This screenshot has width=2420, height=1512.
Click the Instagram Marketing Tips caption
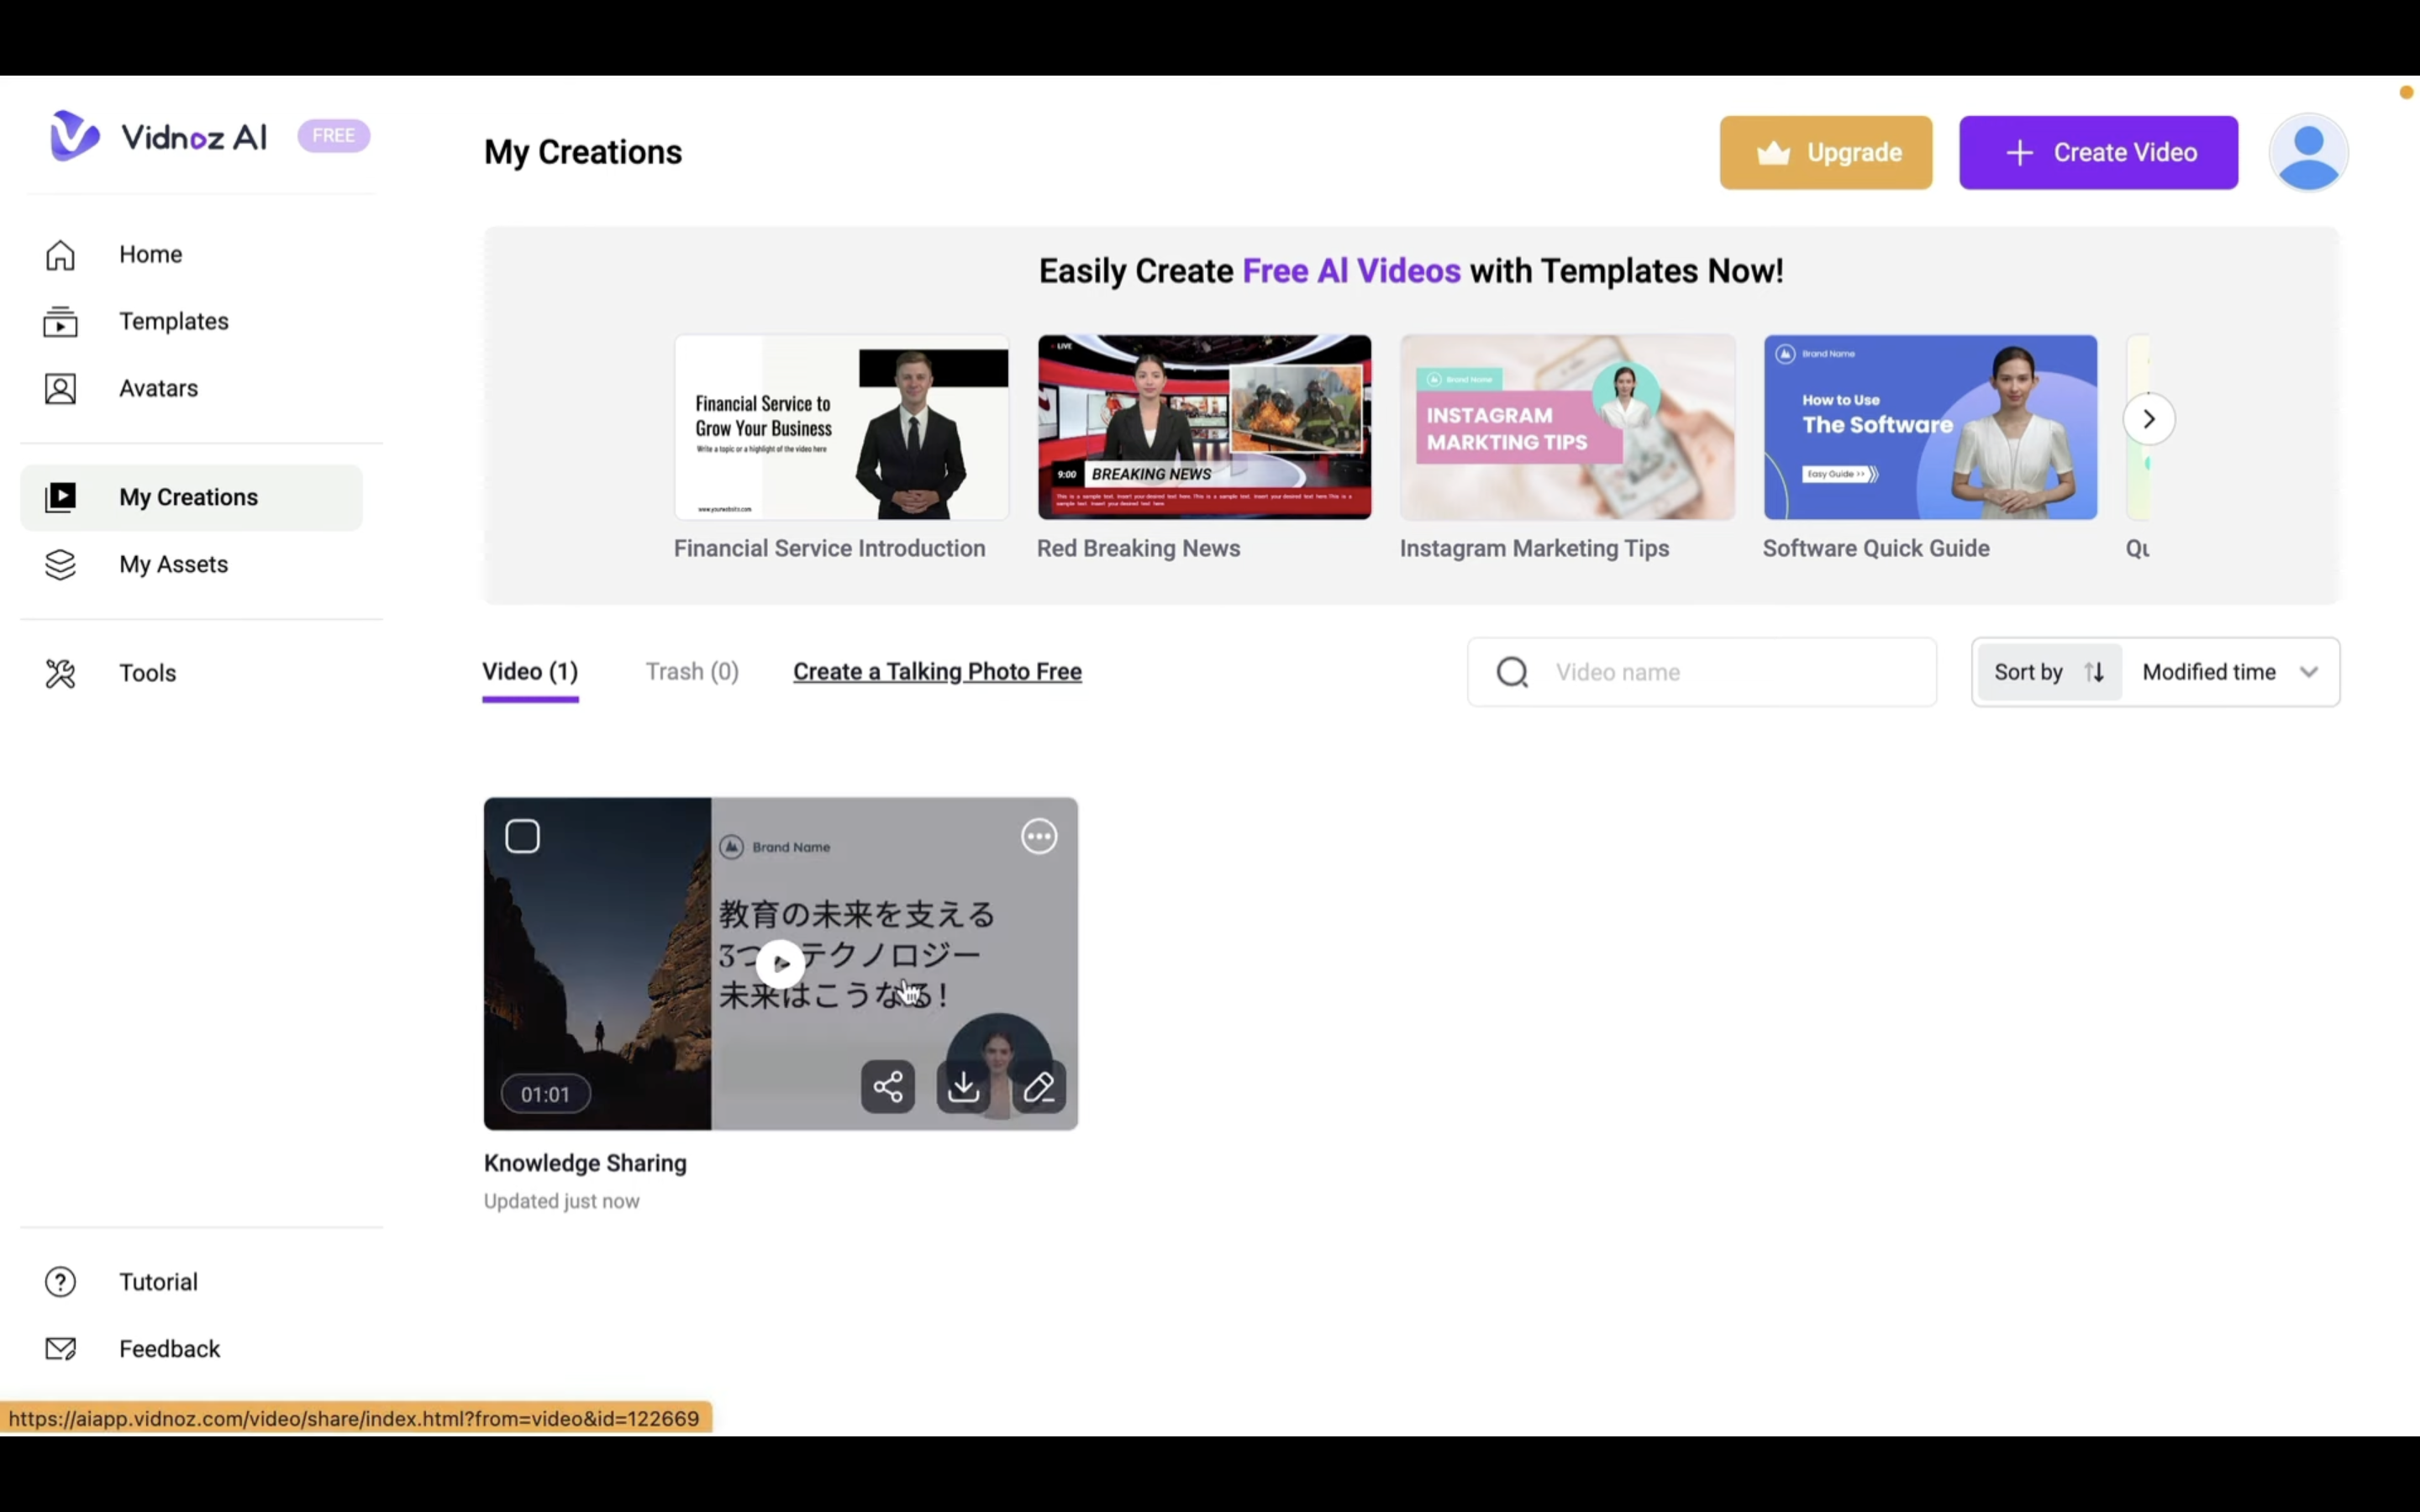[1534, 549]
